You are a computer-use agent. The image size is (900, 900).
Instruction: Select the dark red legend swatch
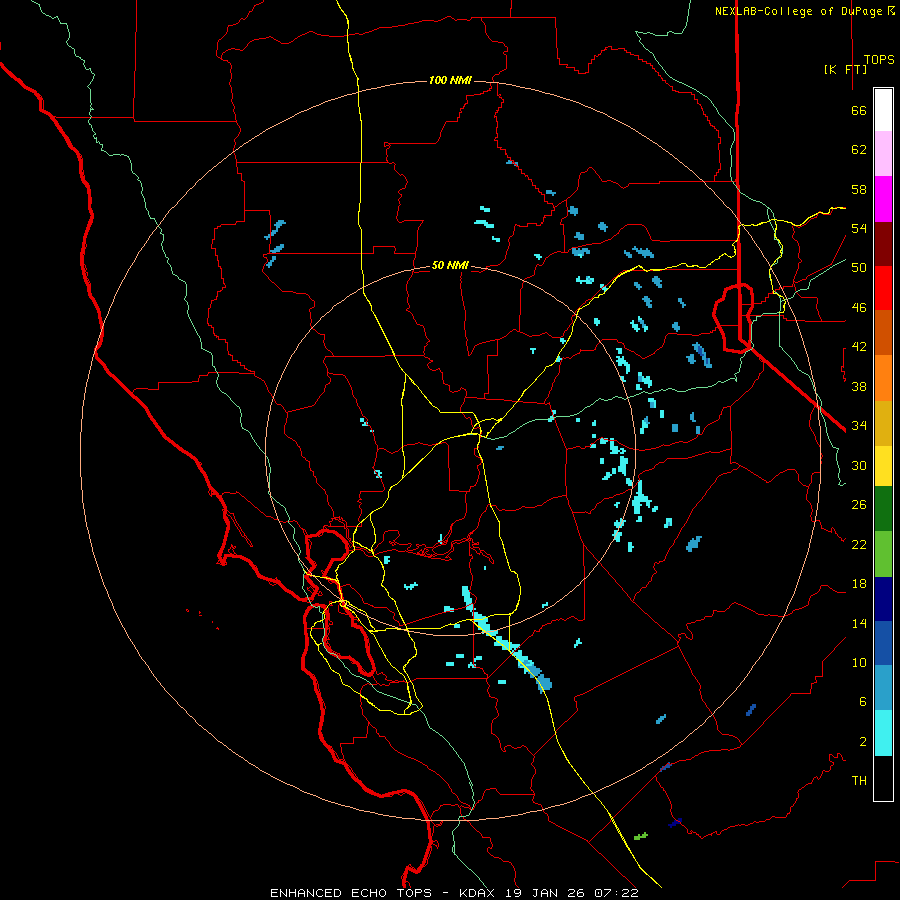click(x=883, y=244)
